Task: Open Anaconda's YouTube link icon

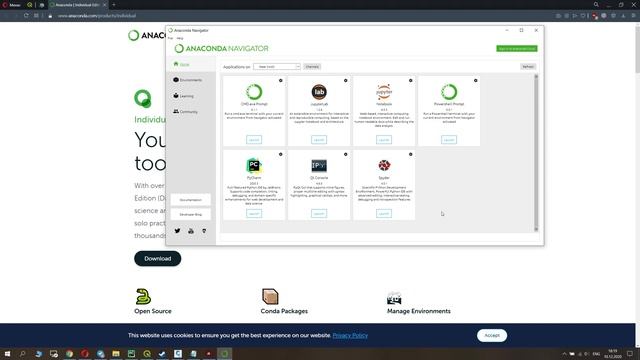Action: [191, 231]
